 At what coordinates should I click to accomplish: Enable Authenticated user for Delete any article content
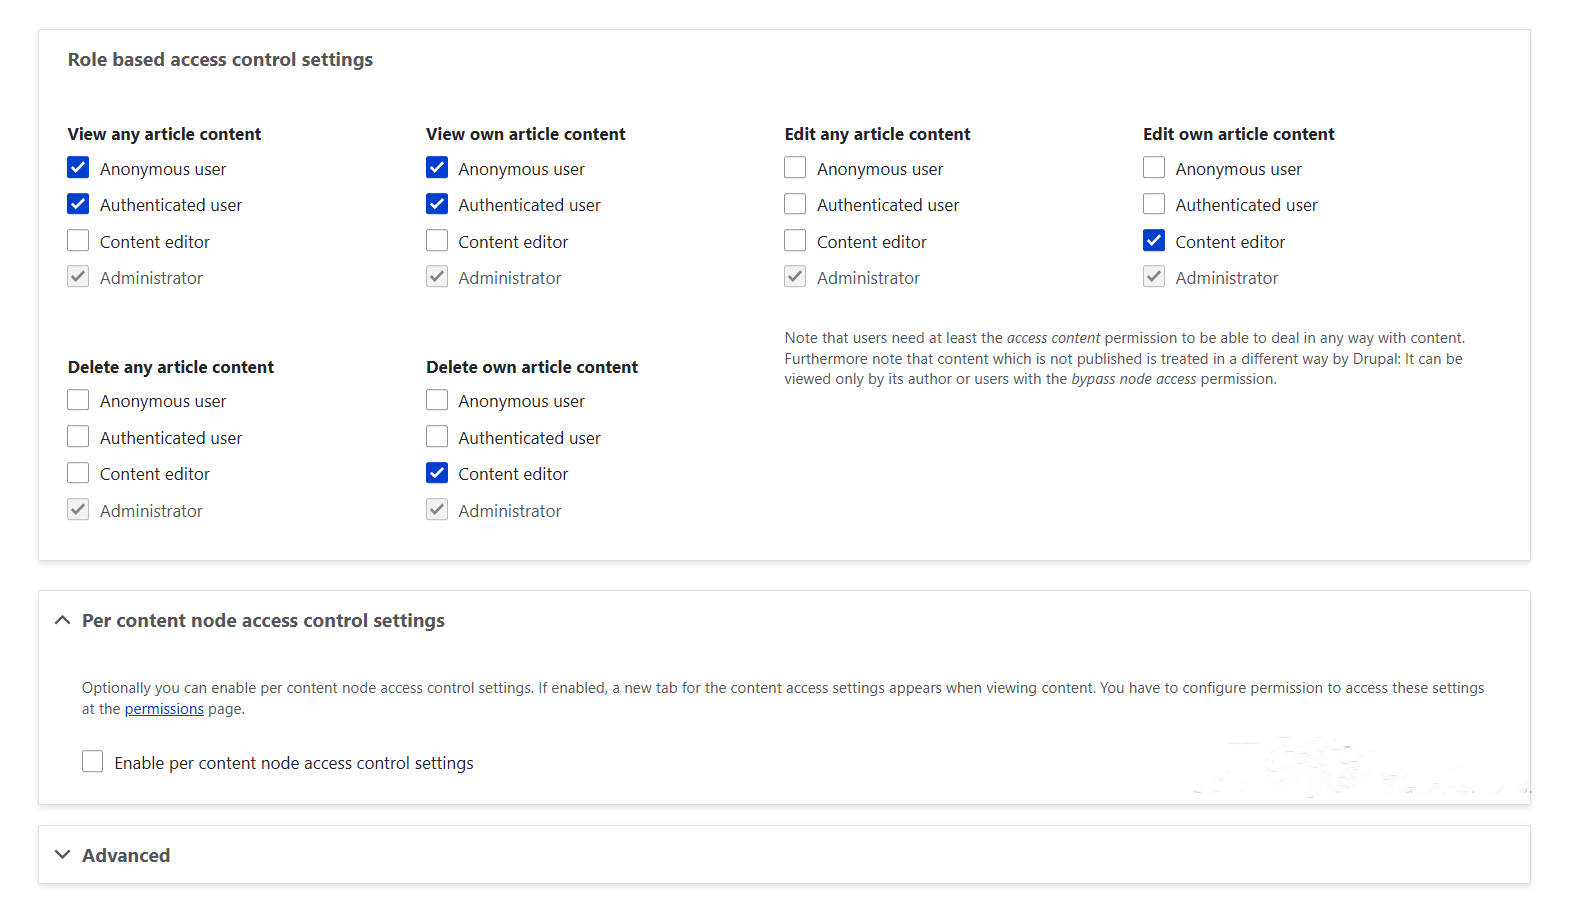click(x=78, y=436)
